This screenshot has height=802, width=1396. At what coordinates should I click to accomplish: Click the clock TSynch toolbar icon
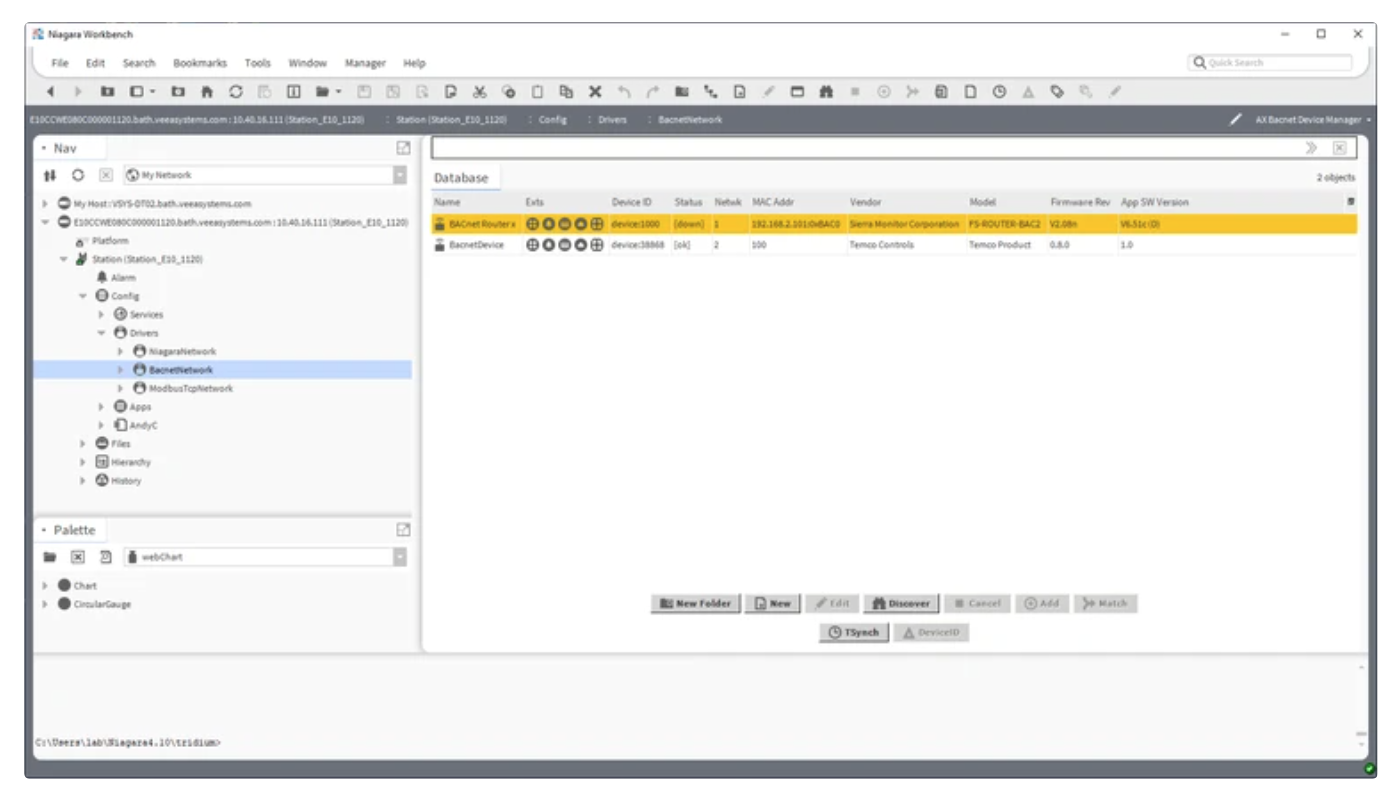point(1000,91)
